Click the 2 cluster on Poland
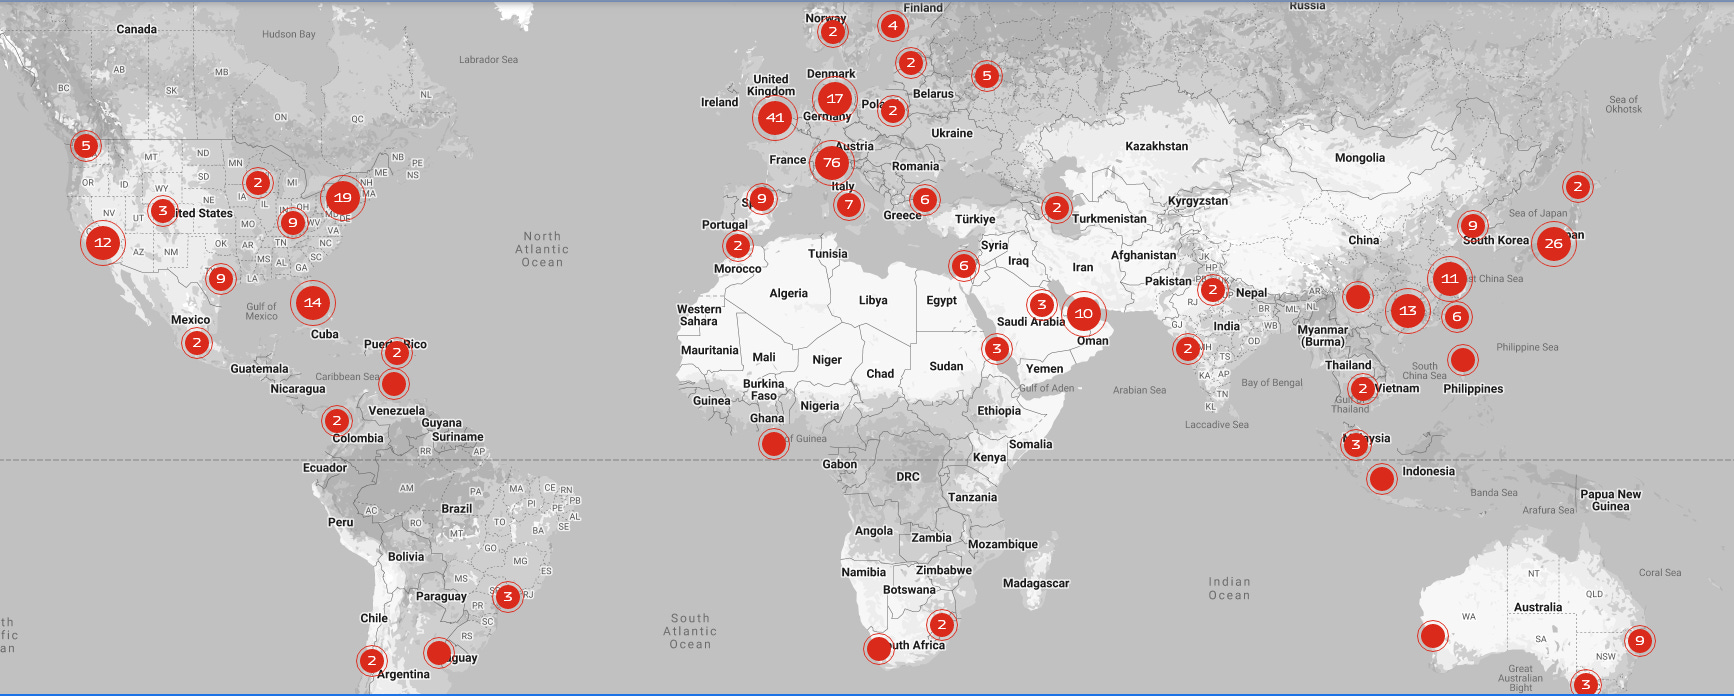 pyautogui.click(x=893, y=110)
